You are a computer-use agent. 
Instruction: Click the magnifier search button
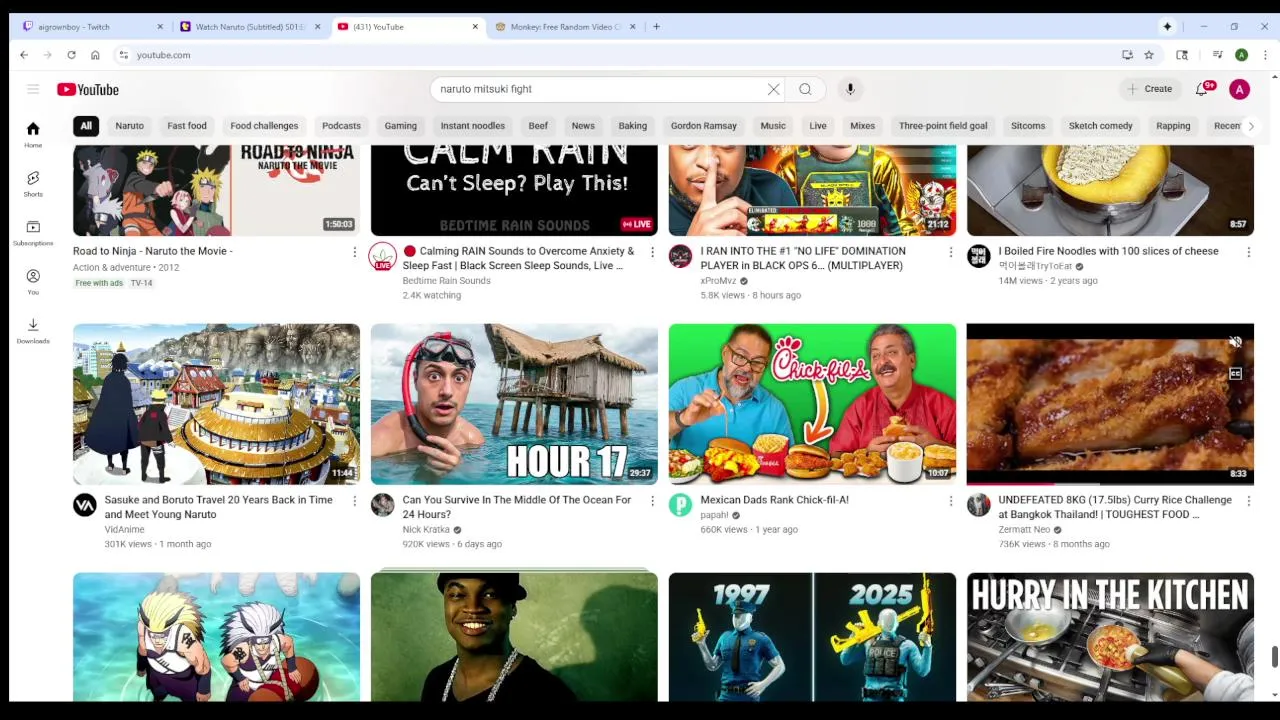[x=805, y=89]
